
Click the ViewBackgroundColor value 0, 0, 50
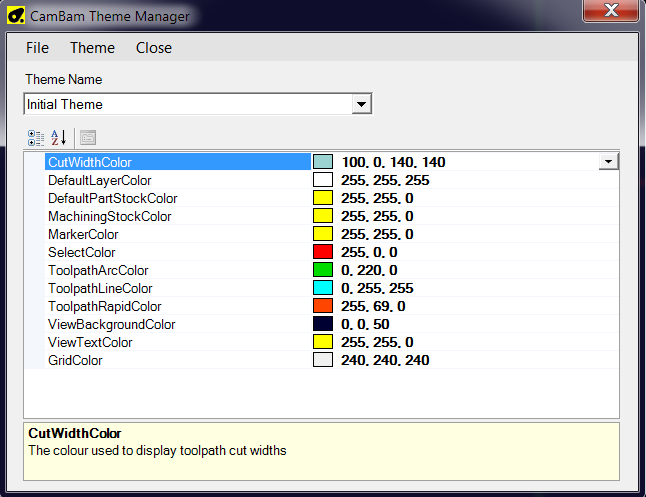(365, 324)
